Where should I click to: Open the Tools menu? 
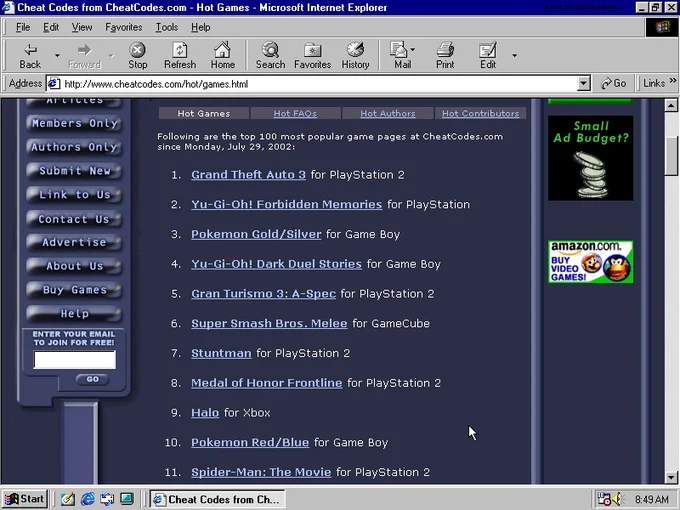[167, 27]
